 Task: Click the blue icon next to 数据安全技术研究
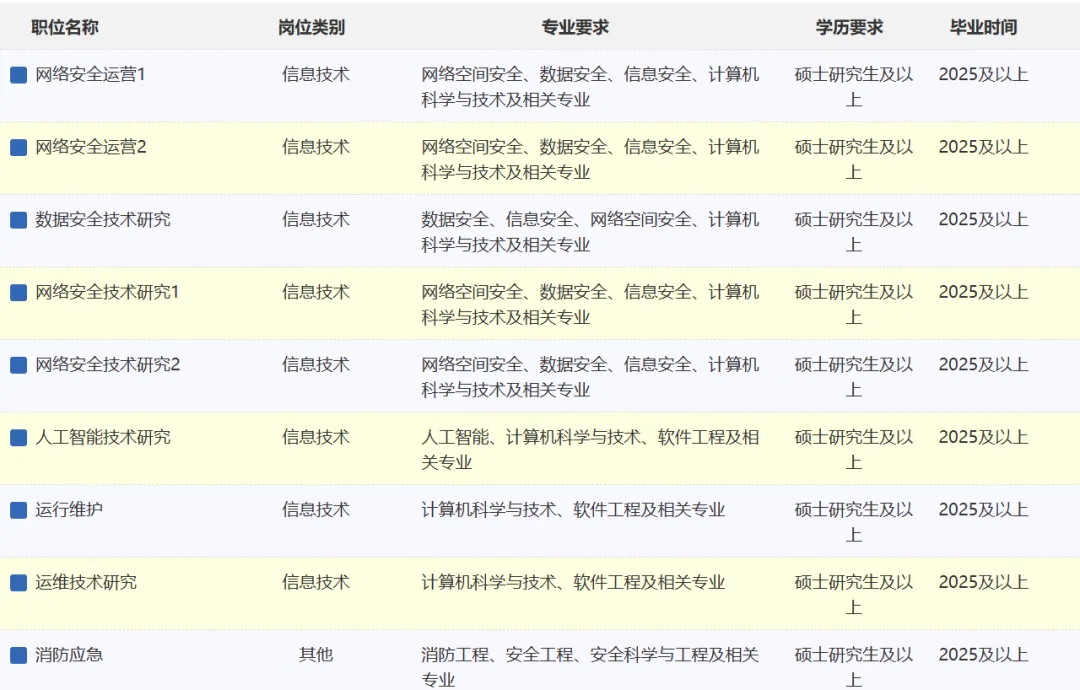18,220
